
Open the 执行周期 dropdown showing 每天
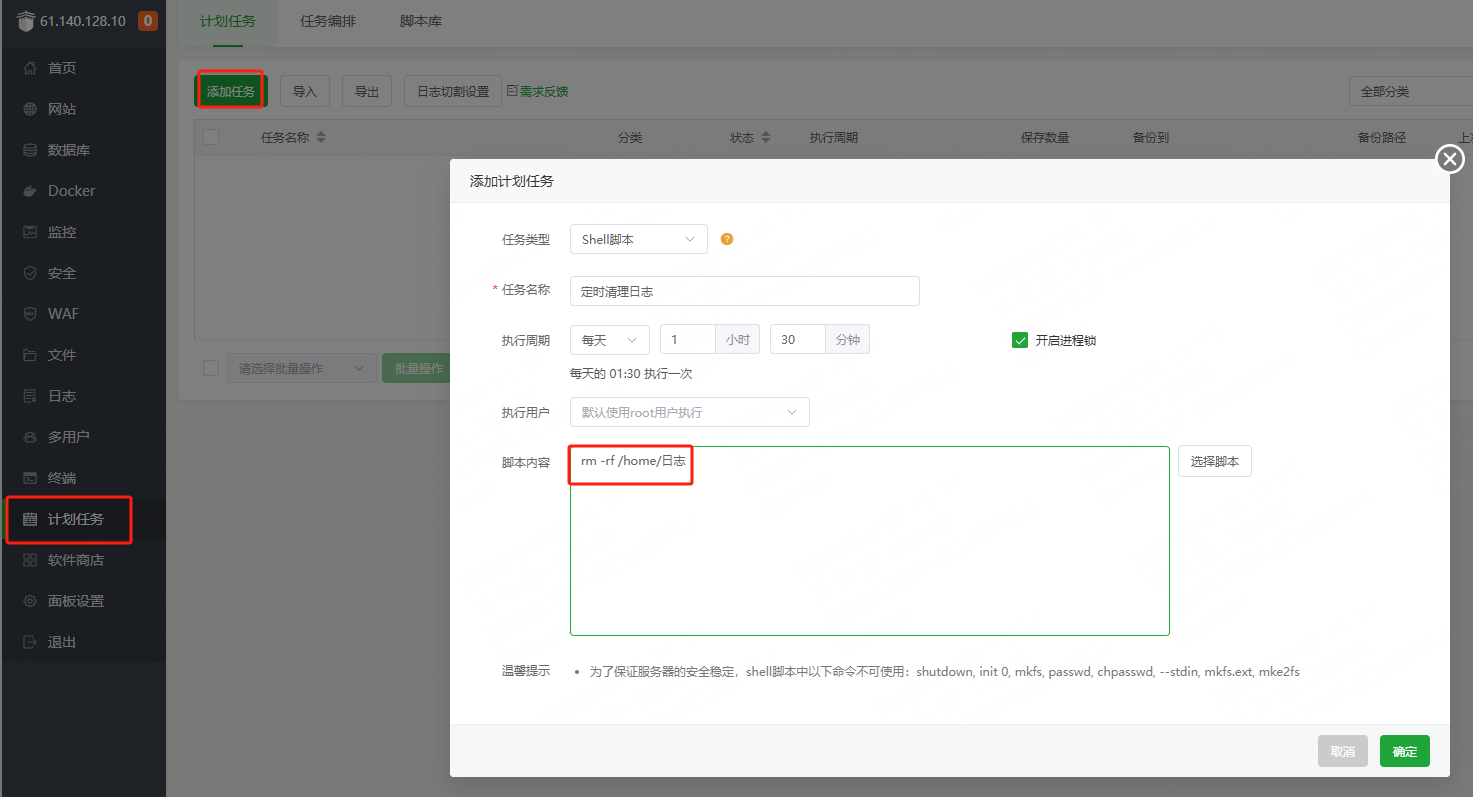[x=608, y=339]
